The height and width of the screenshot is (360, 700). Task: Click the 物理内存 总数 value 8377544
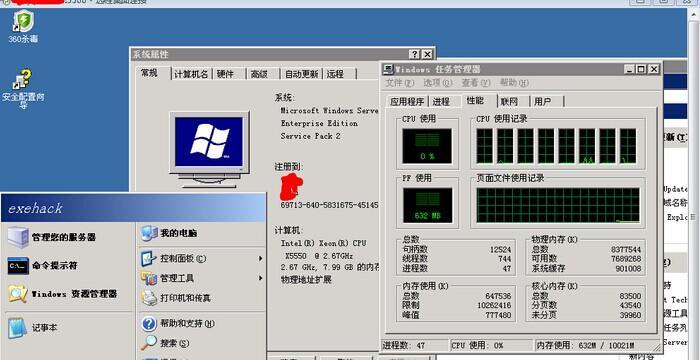[x=626, y=250]
